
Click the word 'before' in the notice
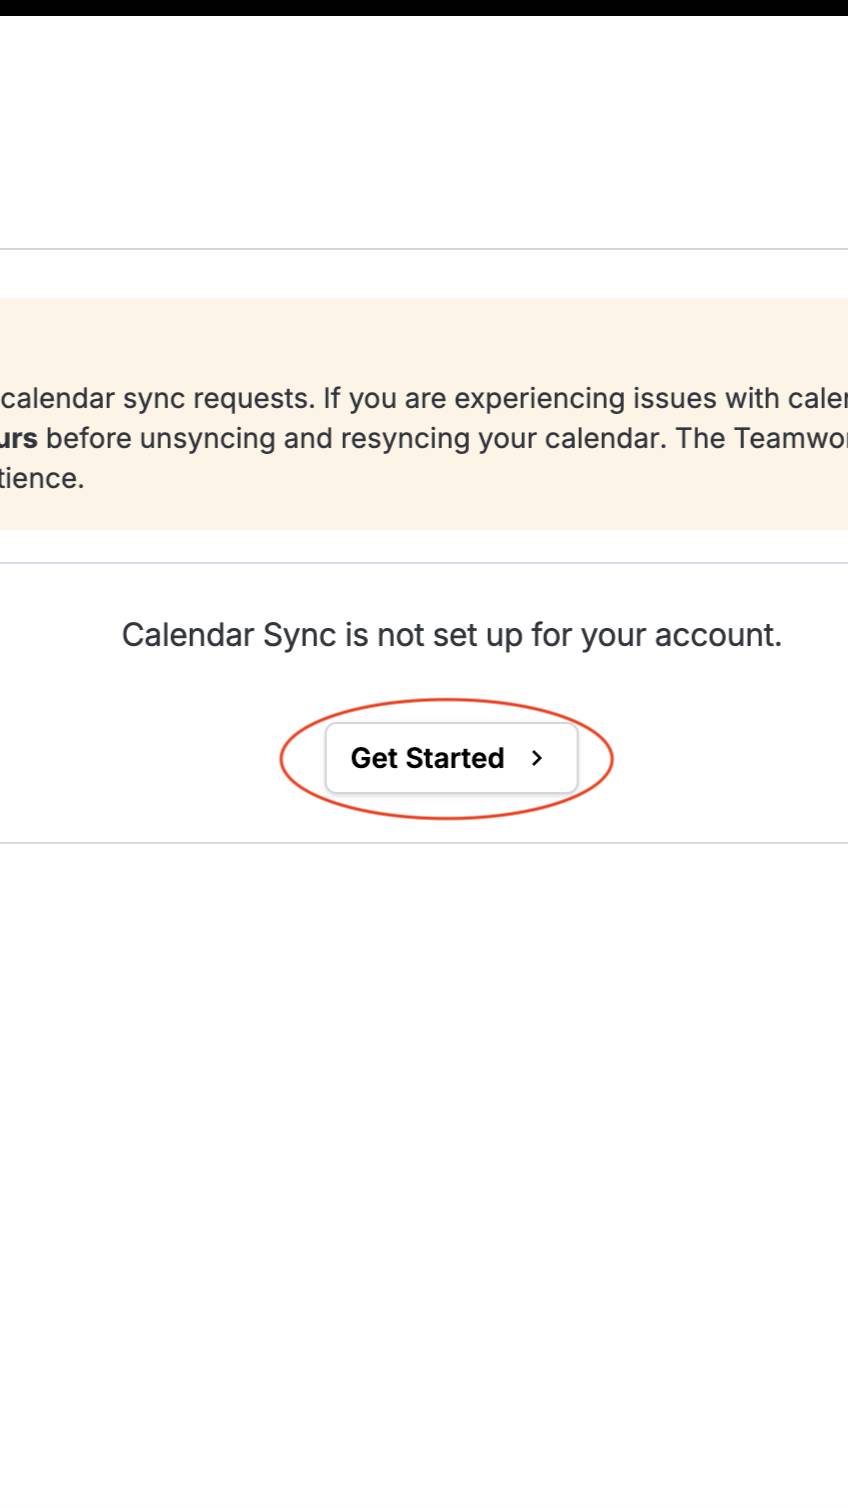[x=95, y=438]
